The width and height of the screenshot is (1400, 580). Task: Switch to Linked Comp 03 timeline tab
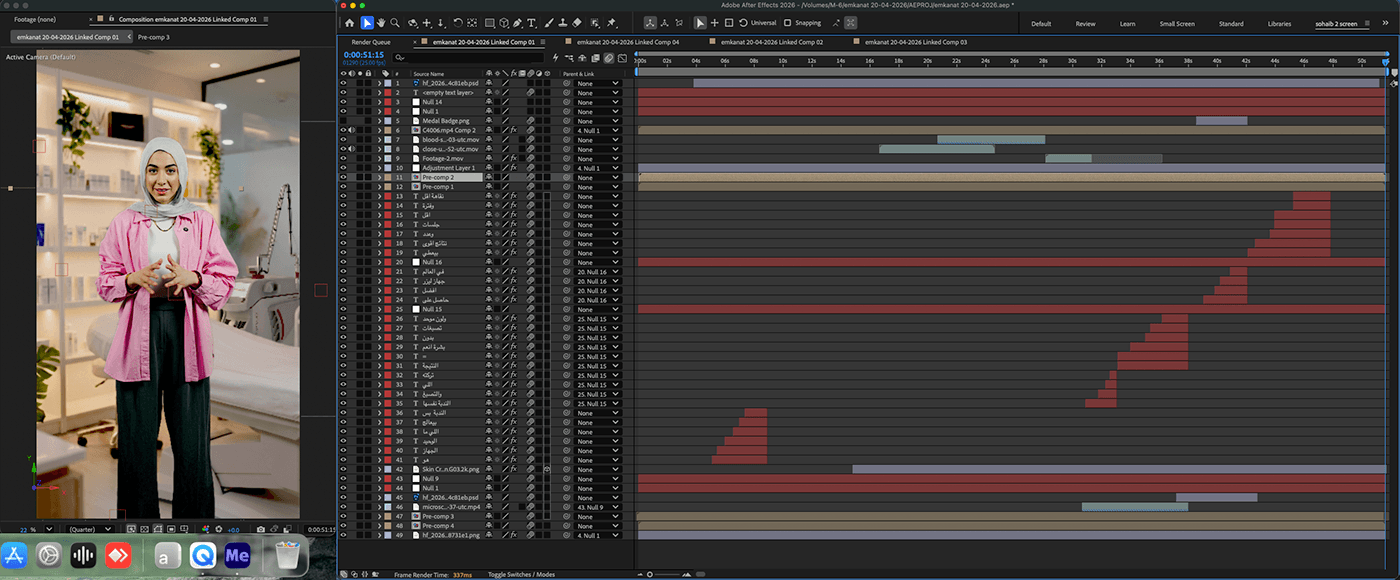click(x=916, y=42)
